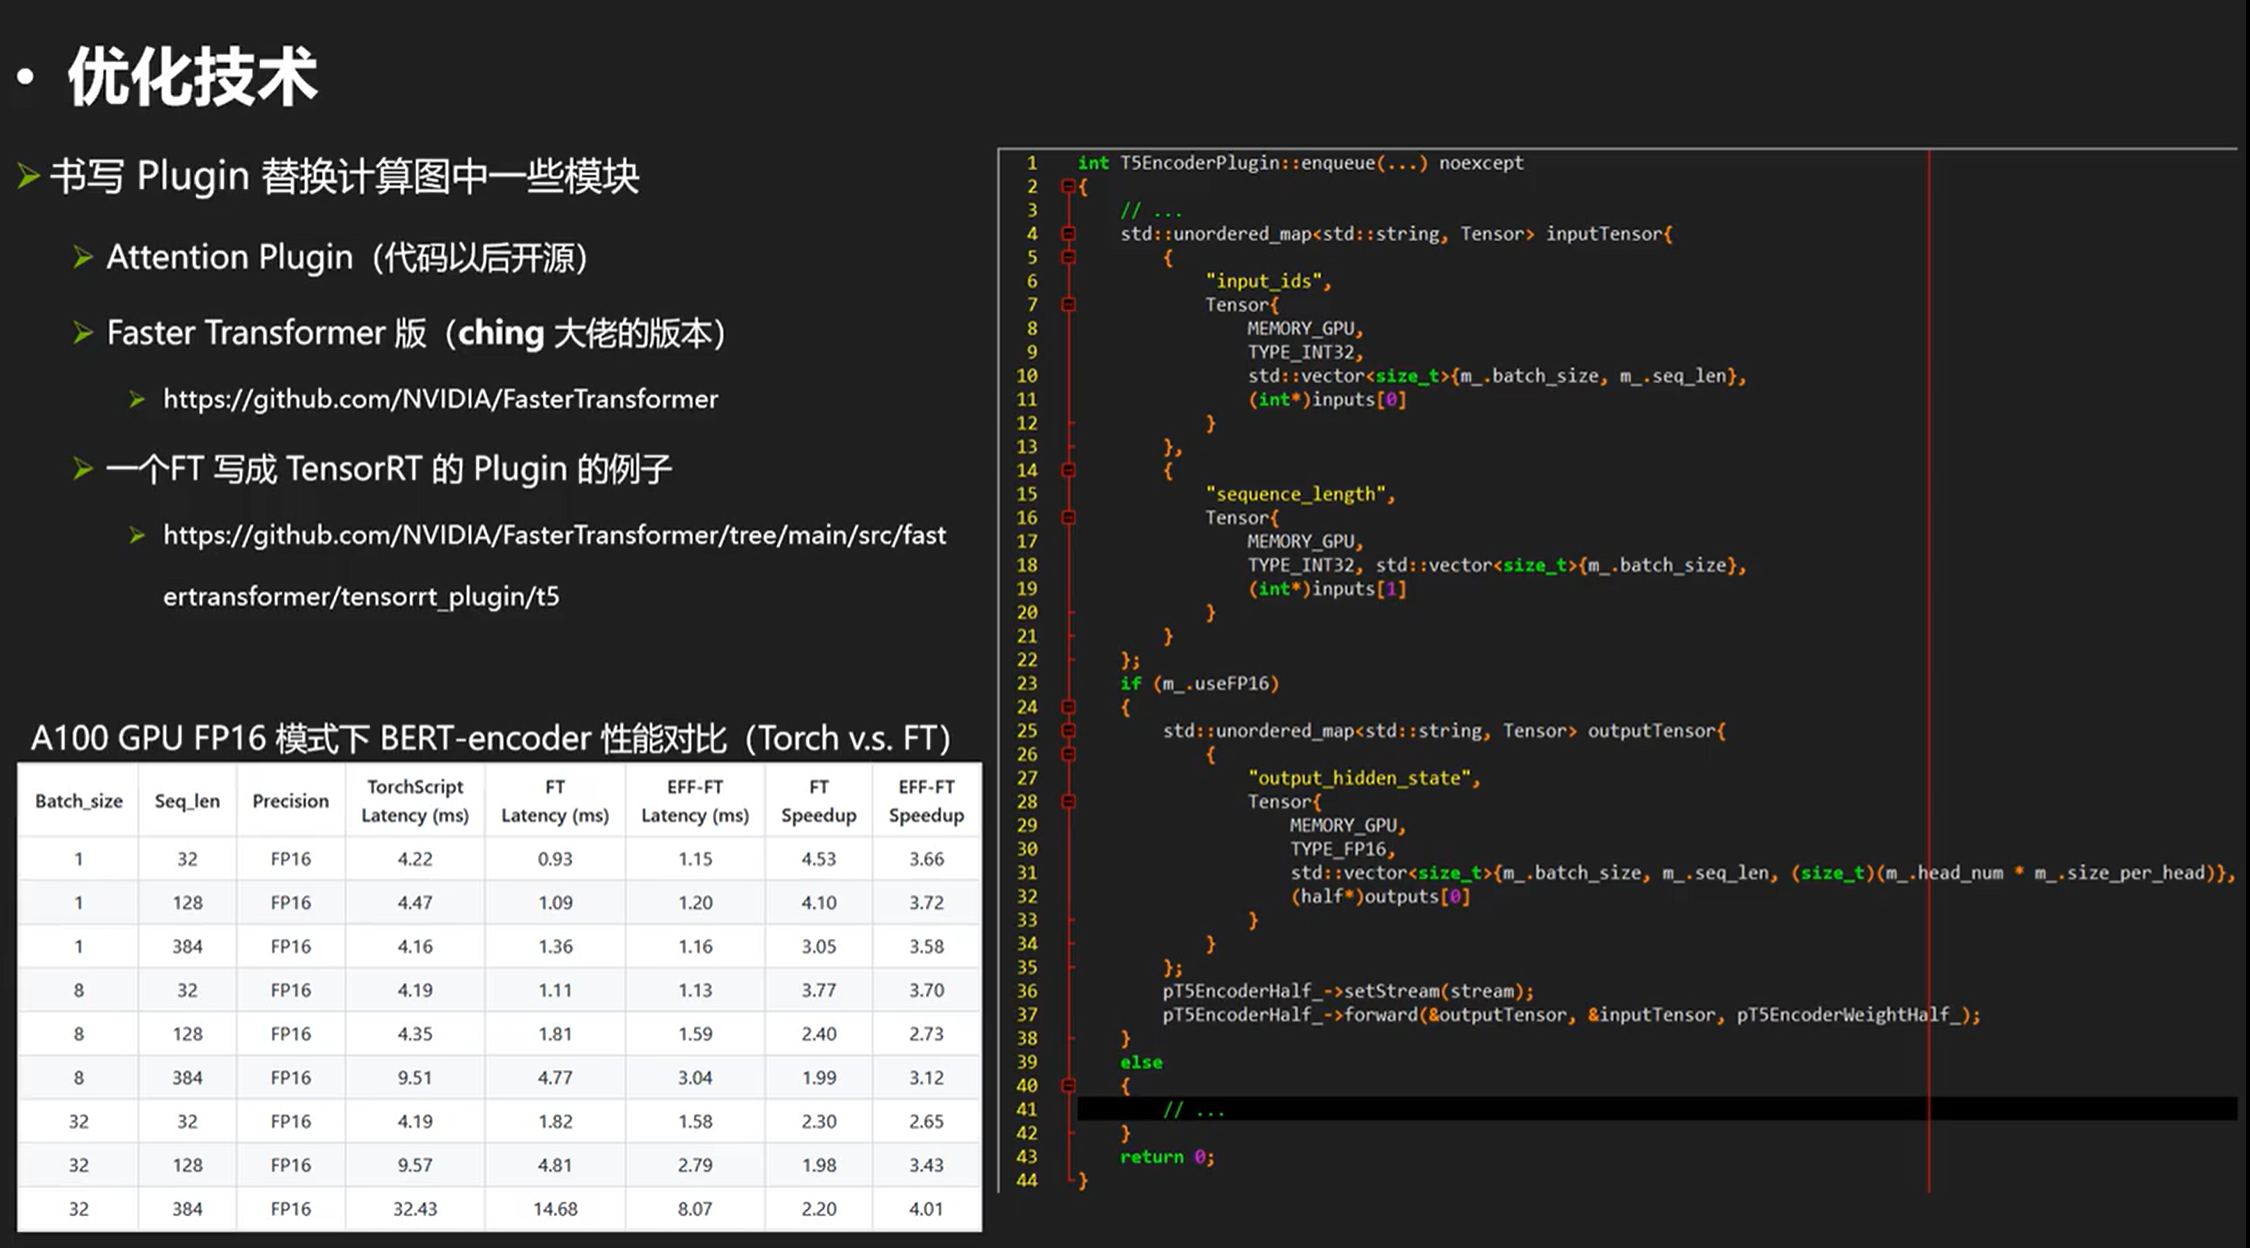Click the 'A100 GPU FP16' table caption
The height and width of the screenshot is (1248, 2250).
[x=490, y=738]
